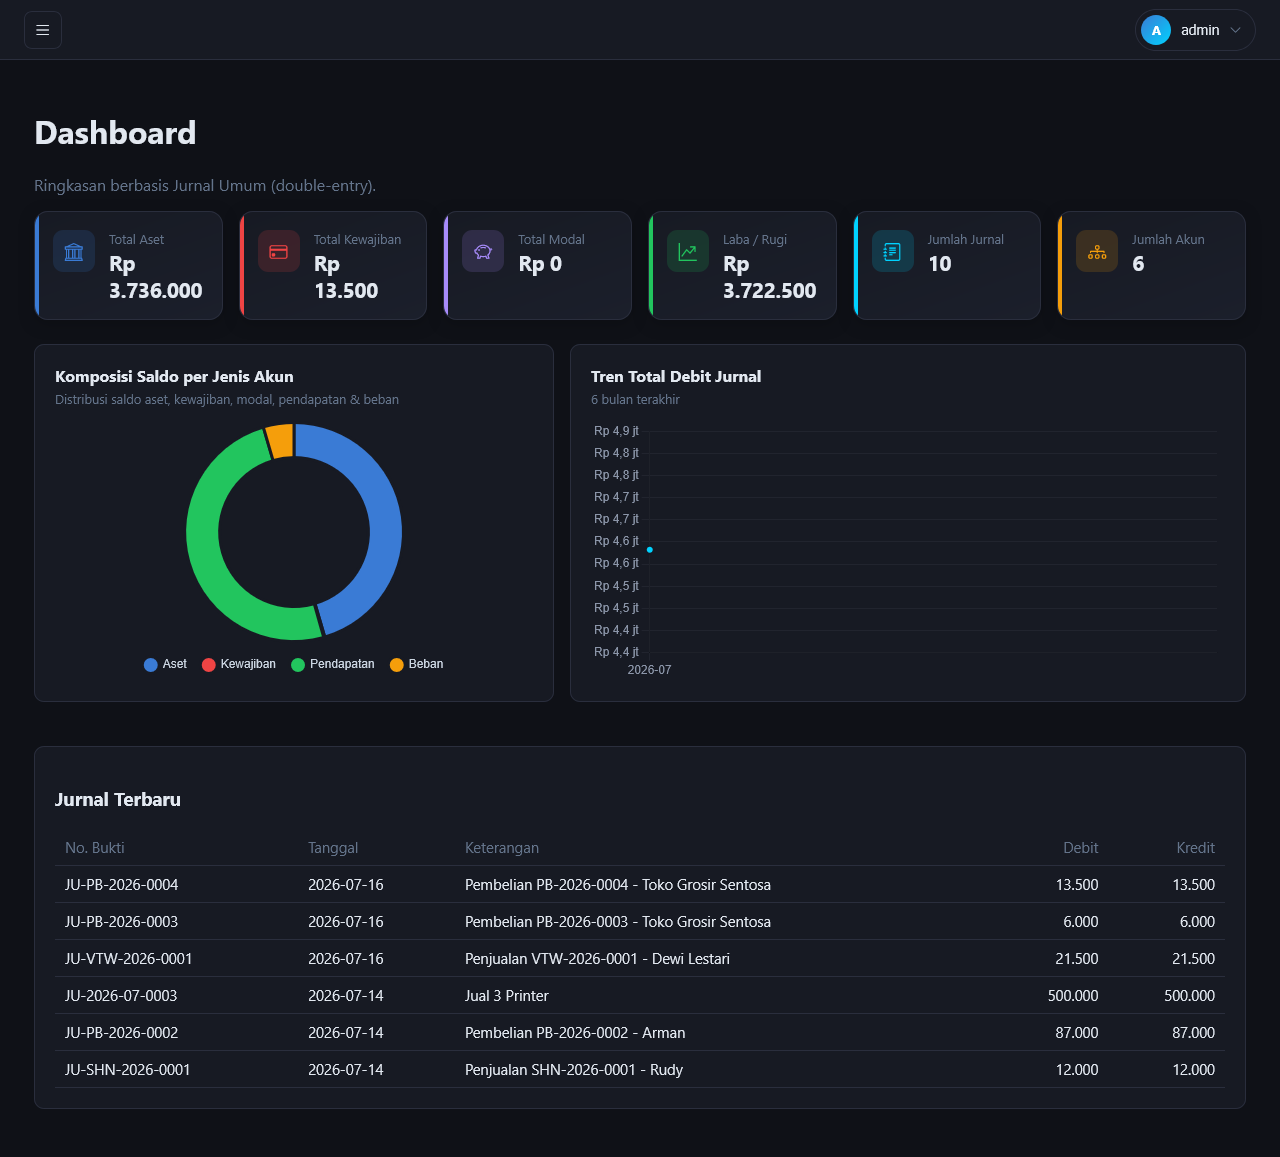Click the No. Bukti column header
This screenshot has width=1280, height=1157.
pyautogui.click(x=95, y=848)
